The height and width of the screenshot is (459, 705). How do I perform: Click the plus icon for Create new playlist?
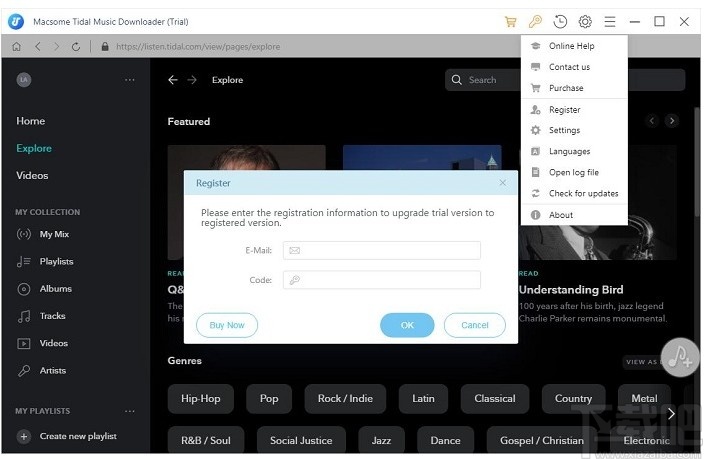(x=24, y=437)
